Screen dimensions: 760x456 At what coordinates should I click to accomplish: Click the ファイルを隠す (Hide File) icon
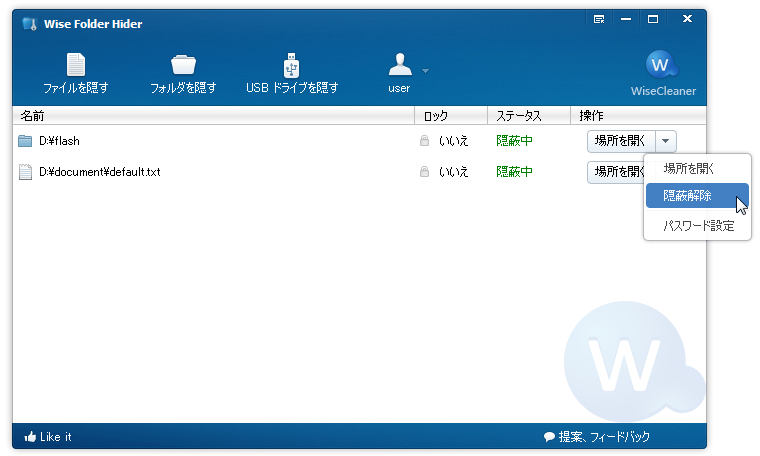pos(76,64)
